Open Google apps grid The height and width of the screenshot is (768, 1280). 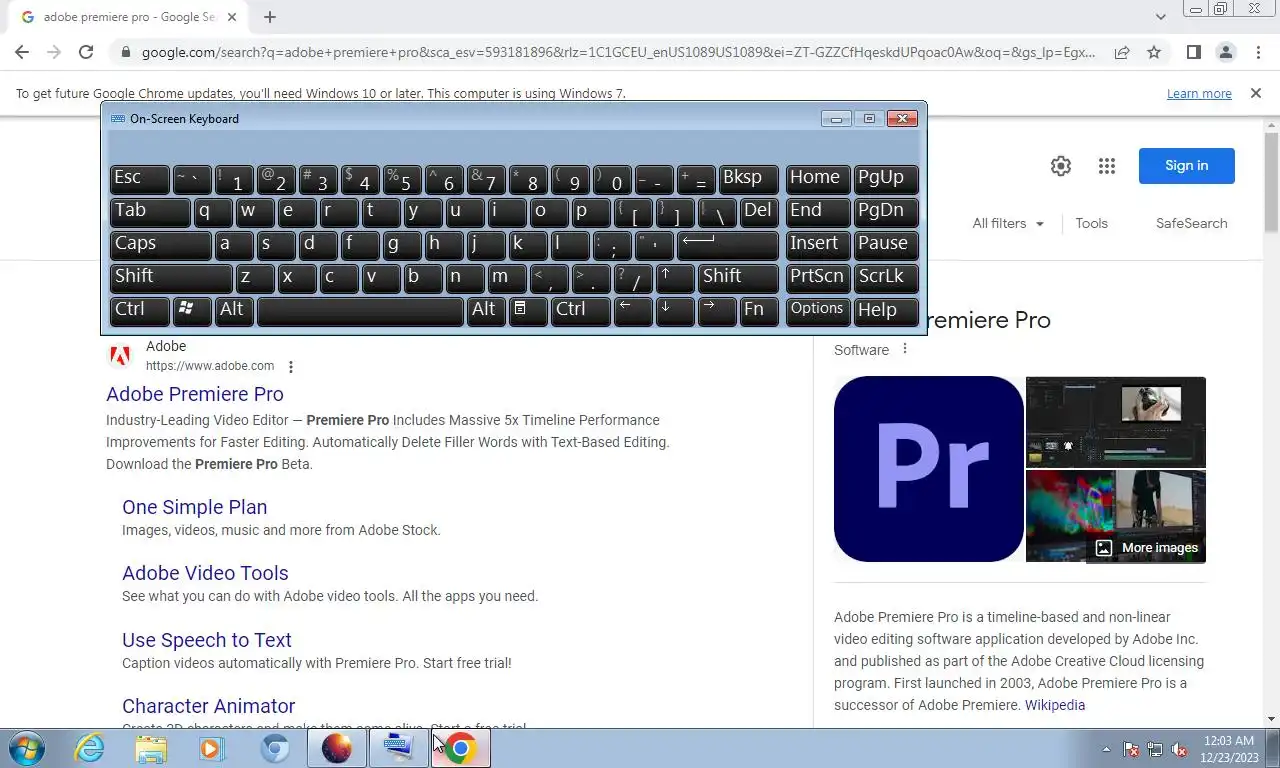(x=1106, y=166)
